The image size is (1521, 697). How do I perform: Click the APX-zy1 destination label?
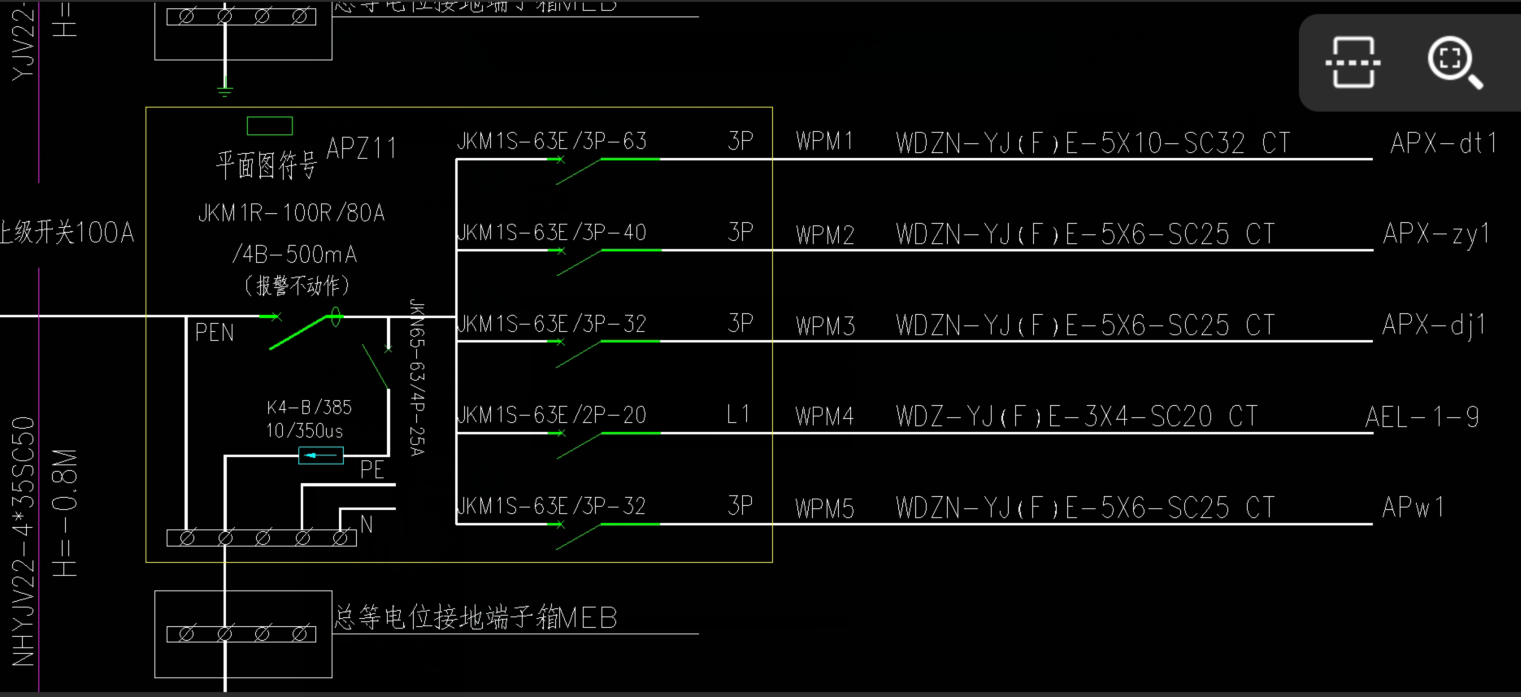click(1436, 234)
